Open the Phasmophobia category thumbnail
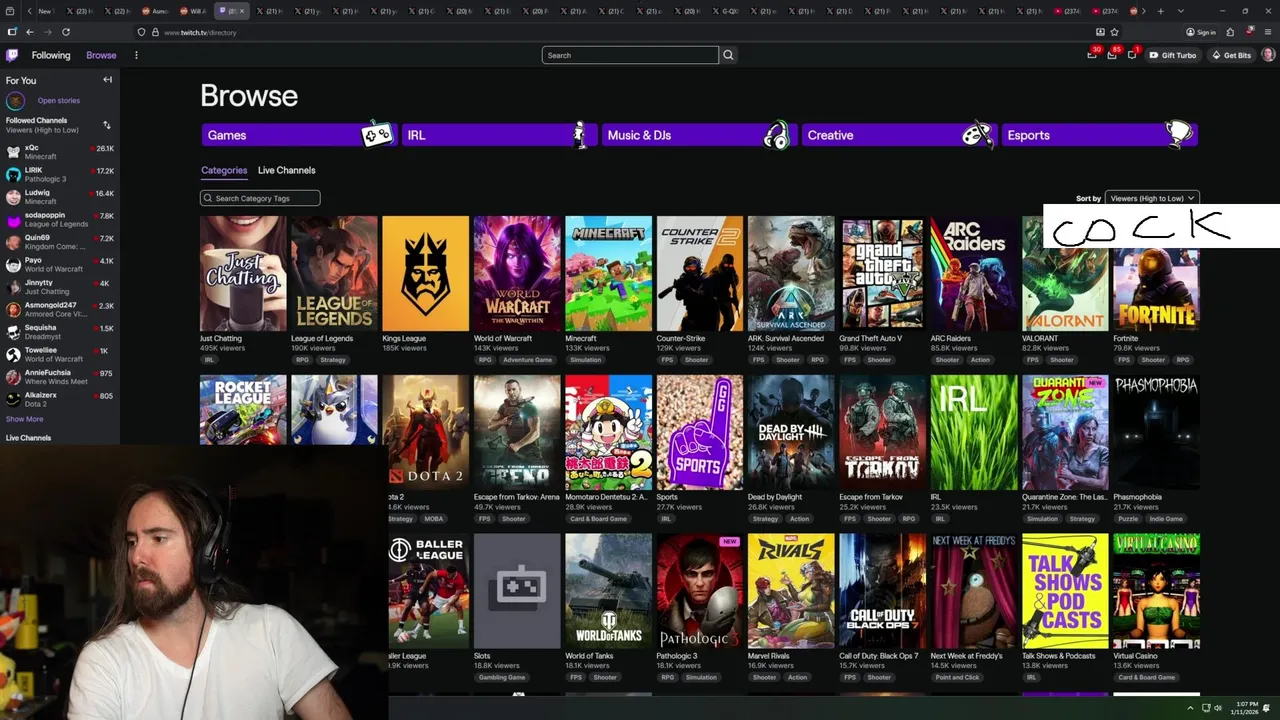The width and height of the screenshot is (1280, 720). 1156,432
